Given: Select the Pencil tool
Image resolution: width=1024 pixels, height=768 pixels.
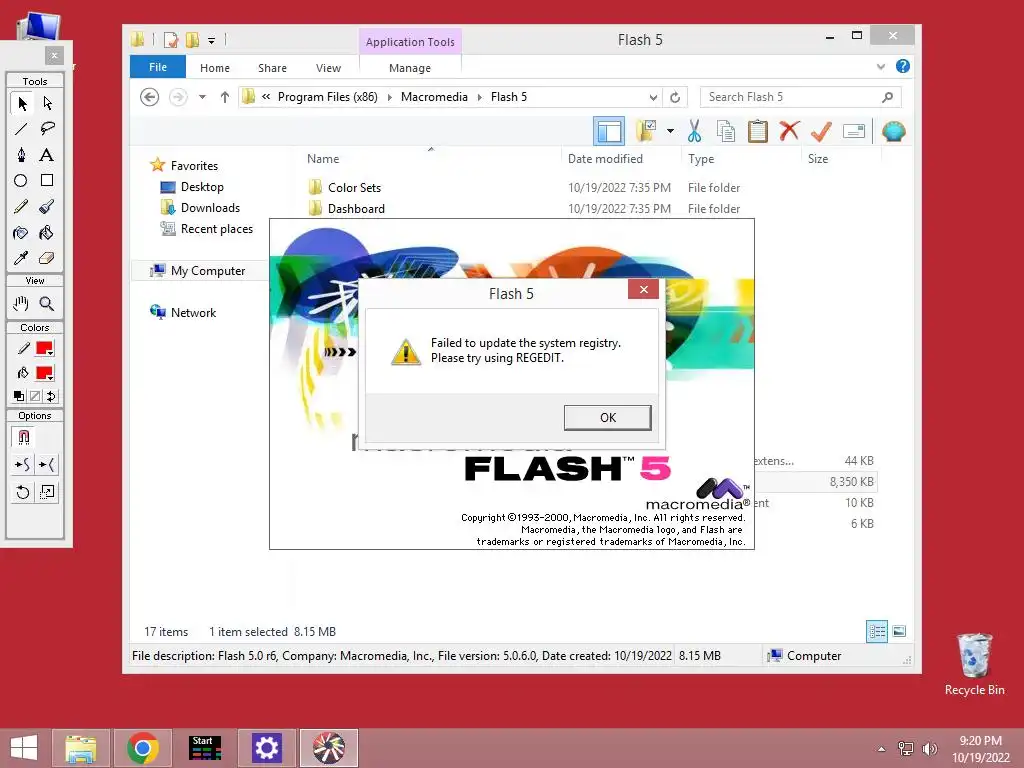Looking at the screenshot, I should click(x=22, y=206).
